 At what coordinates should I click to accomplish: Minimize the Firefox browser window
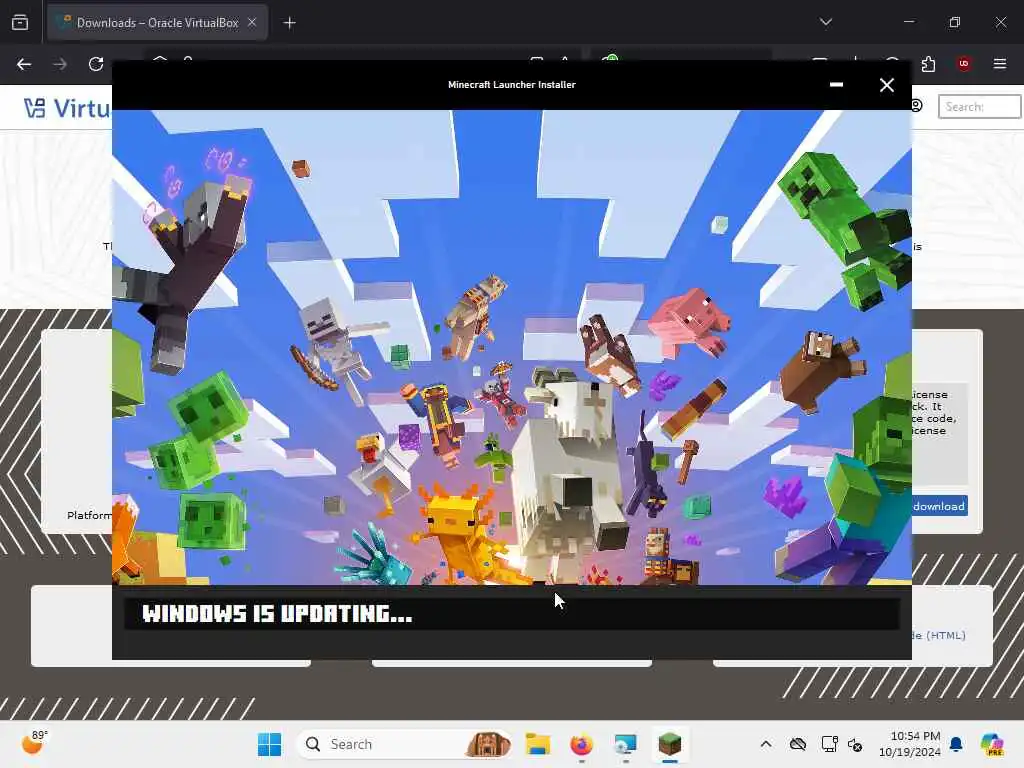click(908, 22)
